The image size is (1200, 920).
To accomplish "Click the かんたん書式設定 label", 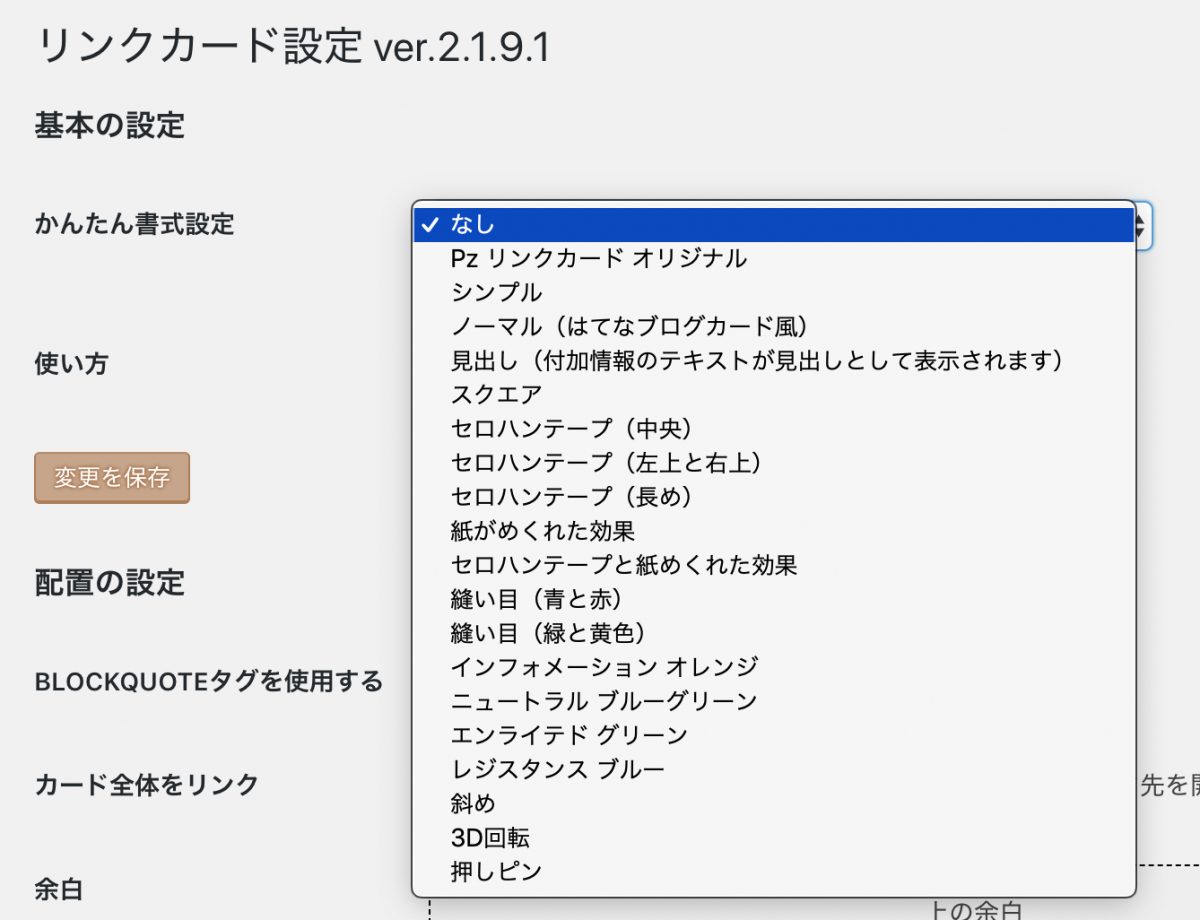I will [x=134, y=224].
